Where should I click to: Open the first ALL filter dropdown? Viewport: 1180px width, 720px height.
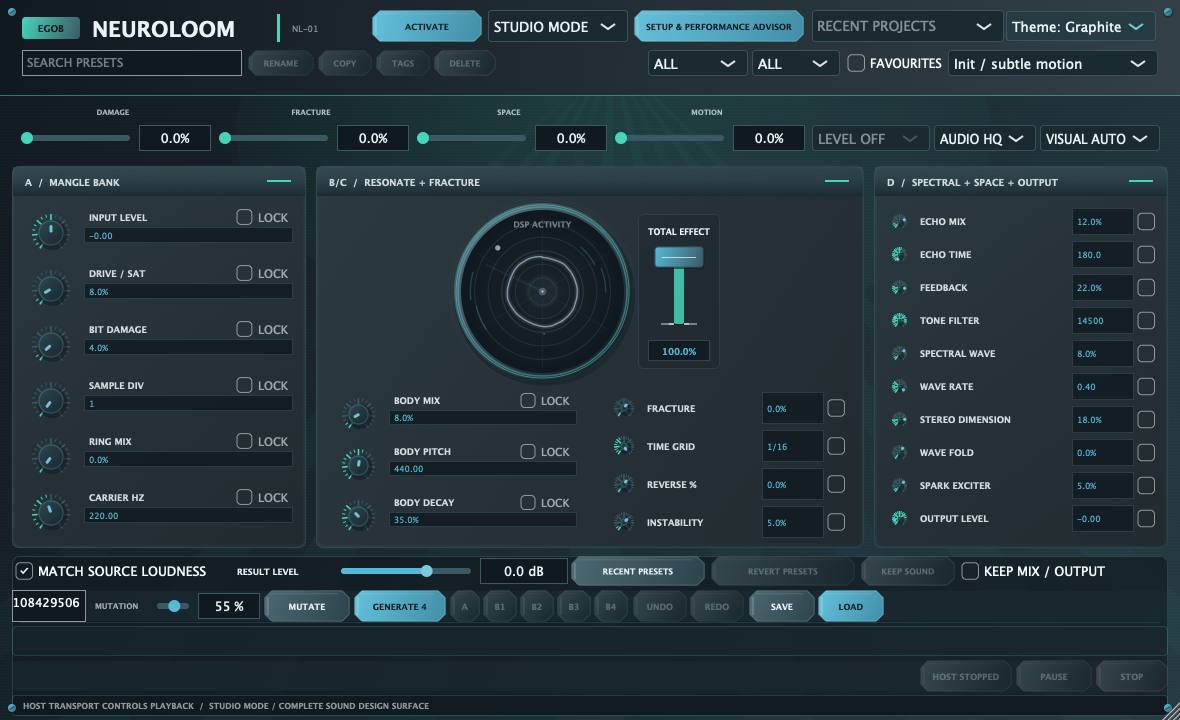(x=697, y=63)
